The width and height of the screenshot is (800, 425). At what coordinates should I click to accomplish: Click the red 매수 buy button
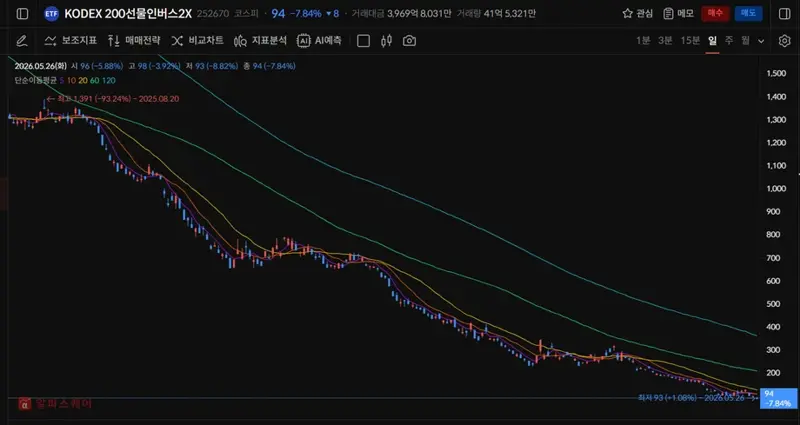715,14
